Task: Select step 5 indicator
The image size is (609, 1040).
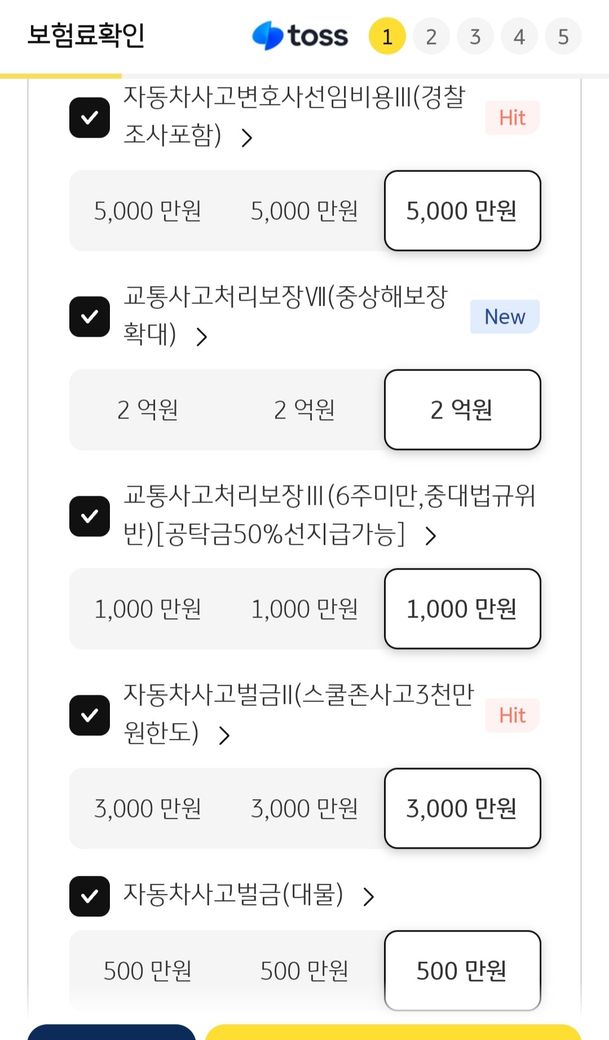Action: (x=563, y=37)
